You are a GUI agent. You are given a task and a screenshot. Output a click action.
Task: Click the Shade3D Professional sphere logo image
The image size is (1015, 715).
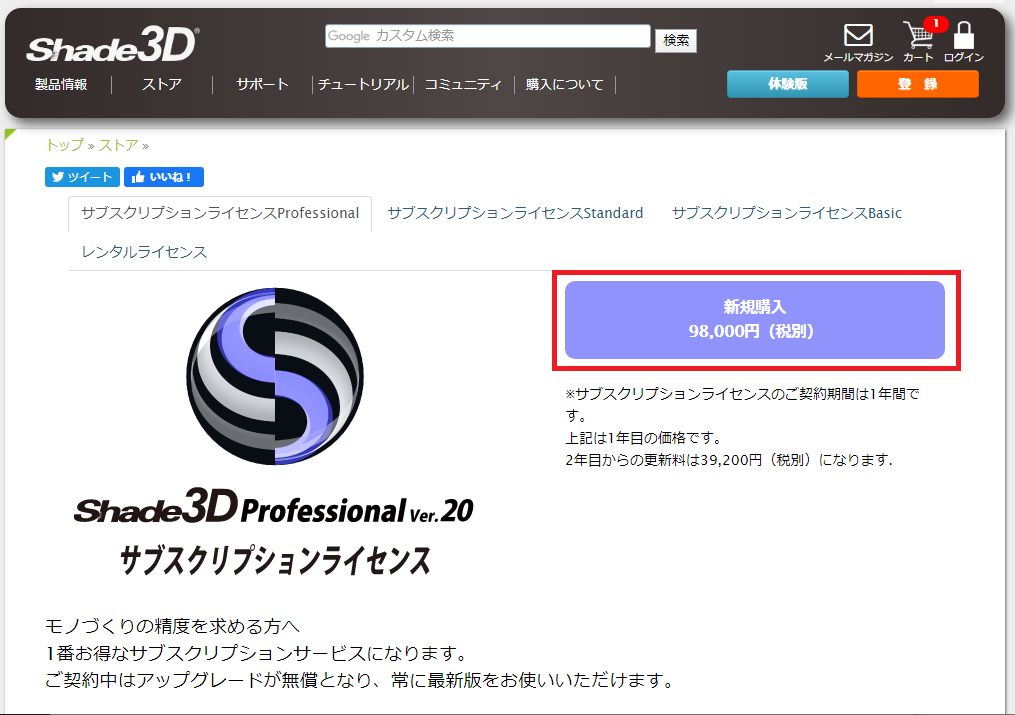[x=275, y=376]
